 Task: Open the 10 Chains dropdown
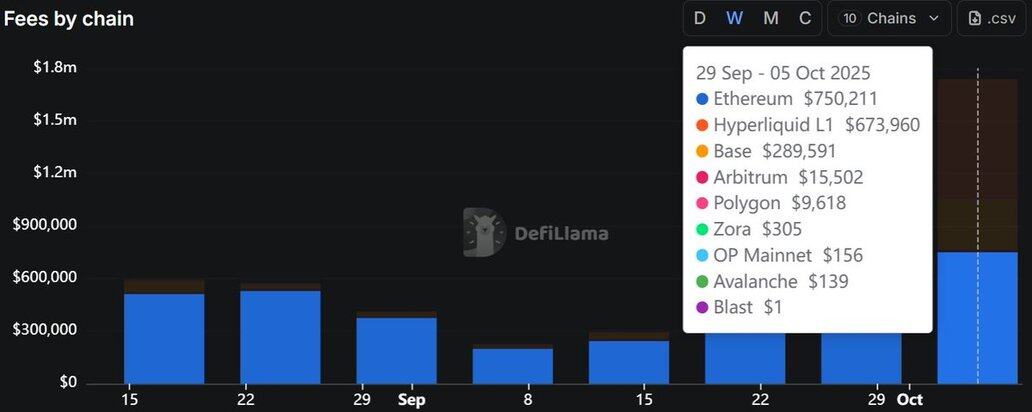[889, 18]
